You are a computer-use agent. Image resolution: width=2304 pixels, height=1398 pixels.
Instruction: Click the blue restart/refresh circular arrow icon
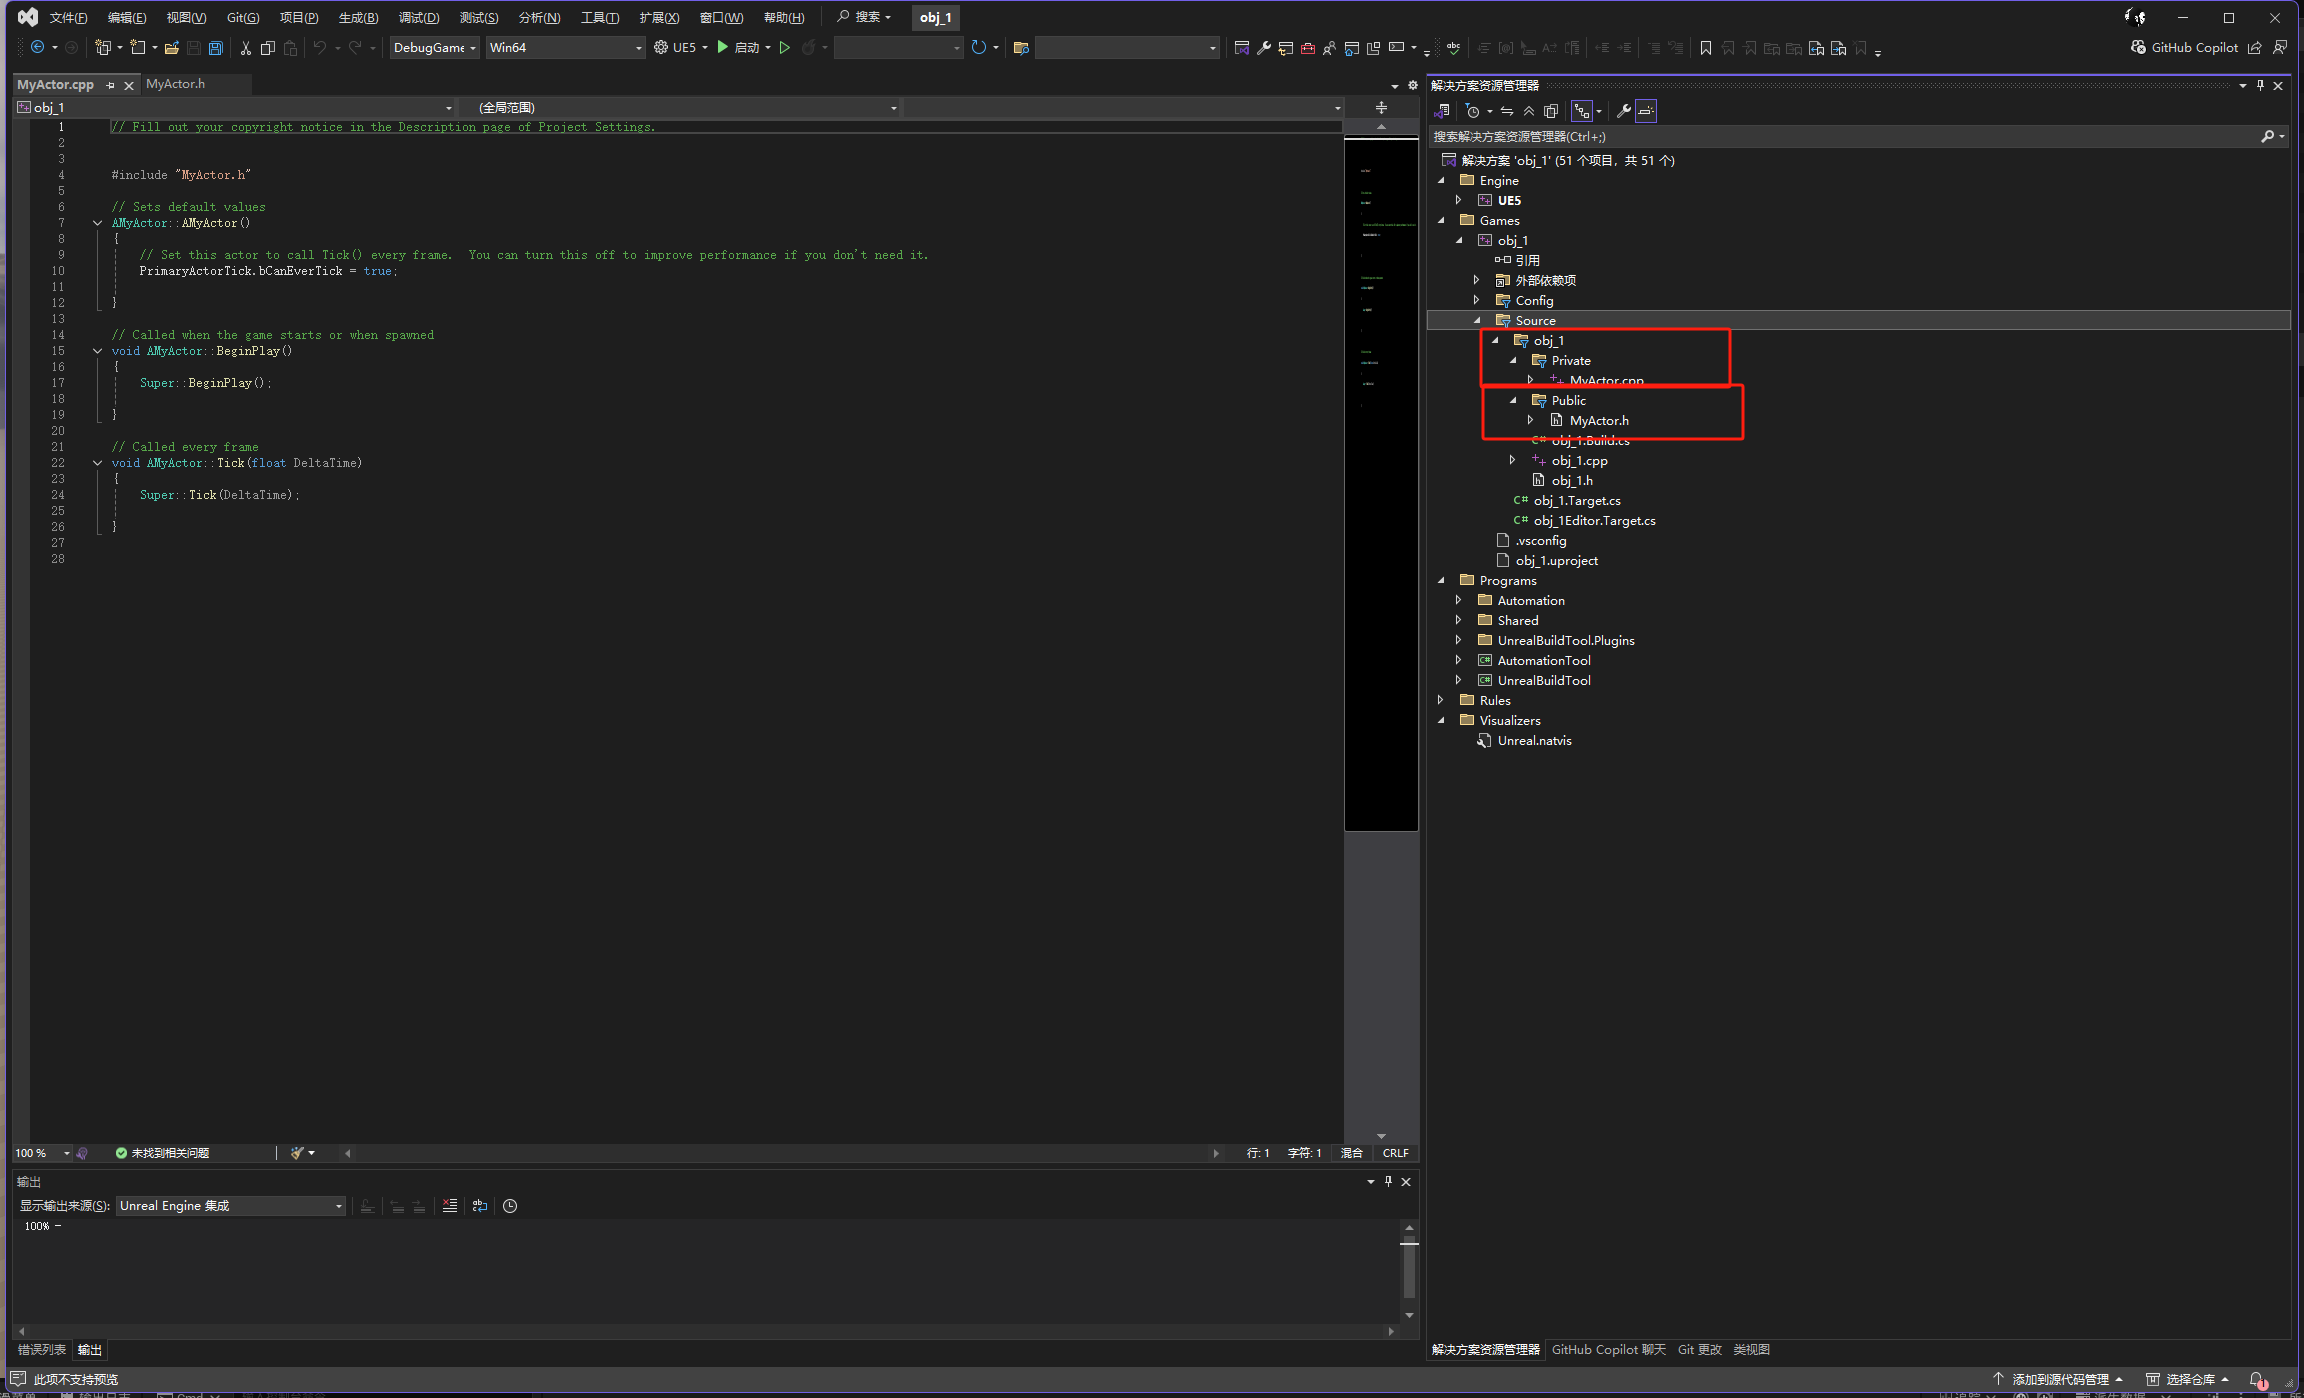coord(978,47)
